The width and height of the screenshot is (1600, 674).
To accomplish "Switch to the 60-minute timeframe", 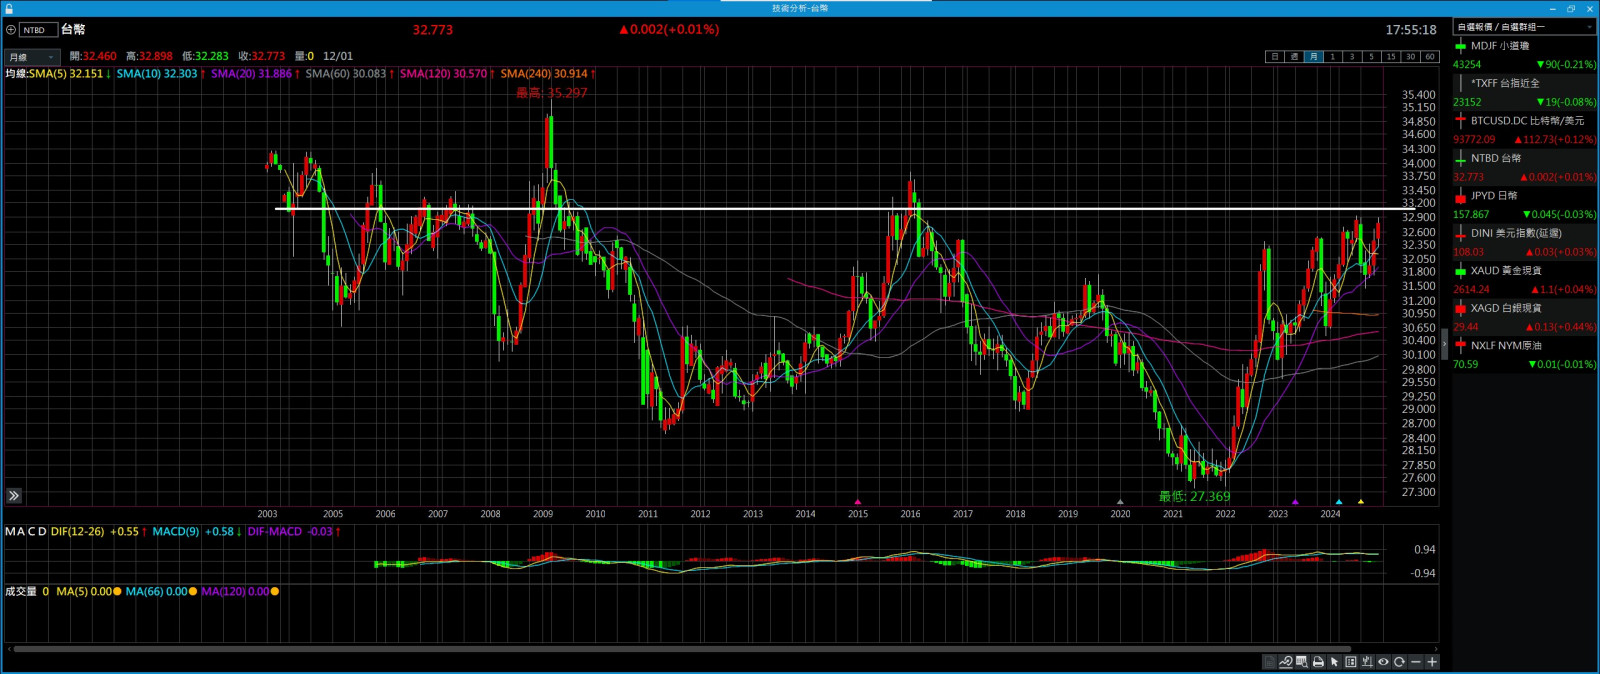I will (1429, 57).
